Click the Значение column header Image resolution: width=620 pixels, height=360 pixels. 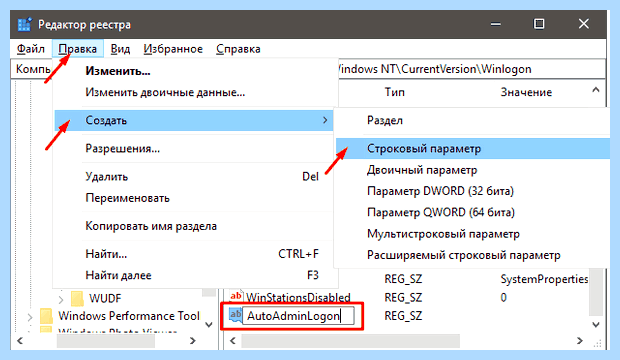[526, 92]
